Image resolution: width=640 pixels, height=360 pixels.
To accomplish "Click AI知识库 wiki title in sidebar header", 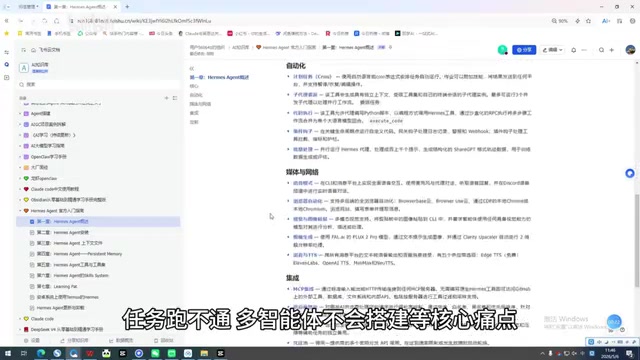I will coord(40,65).
